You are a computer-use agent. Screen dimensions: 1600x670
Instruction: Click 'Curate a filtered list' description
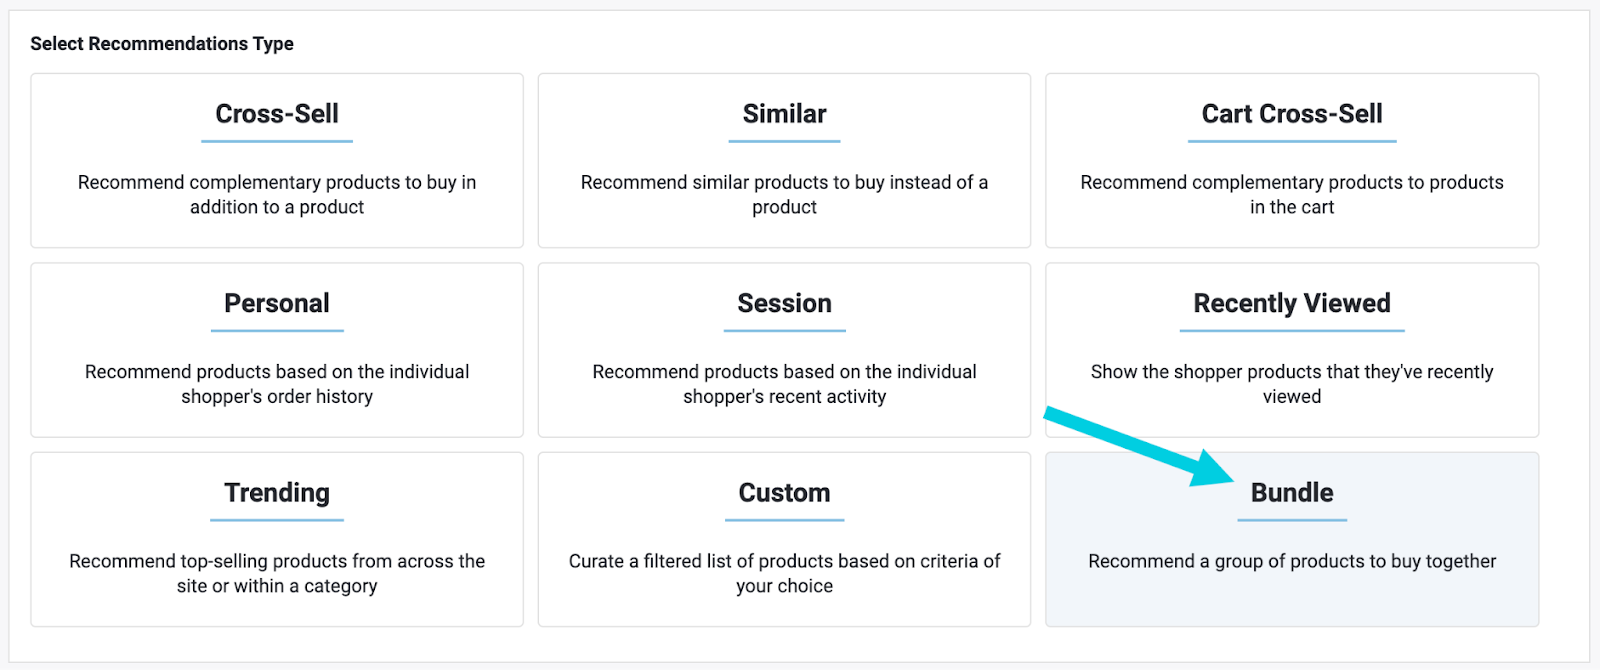[784, 574]
